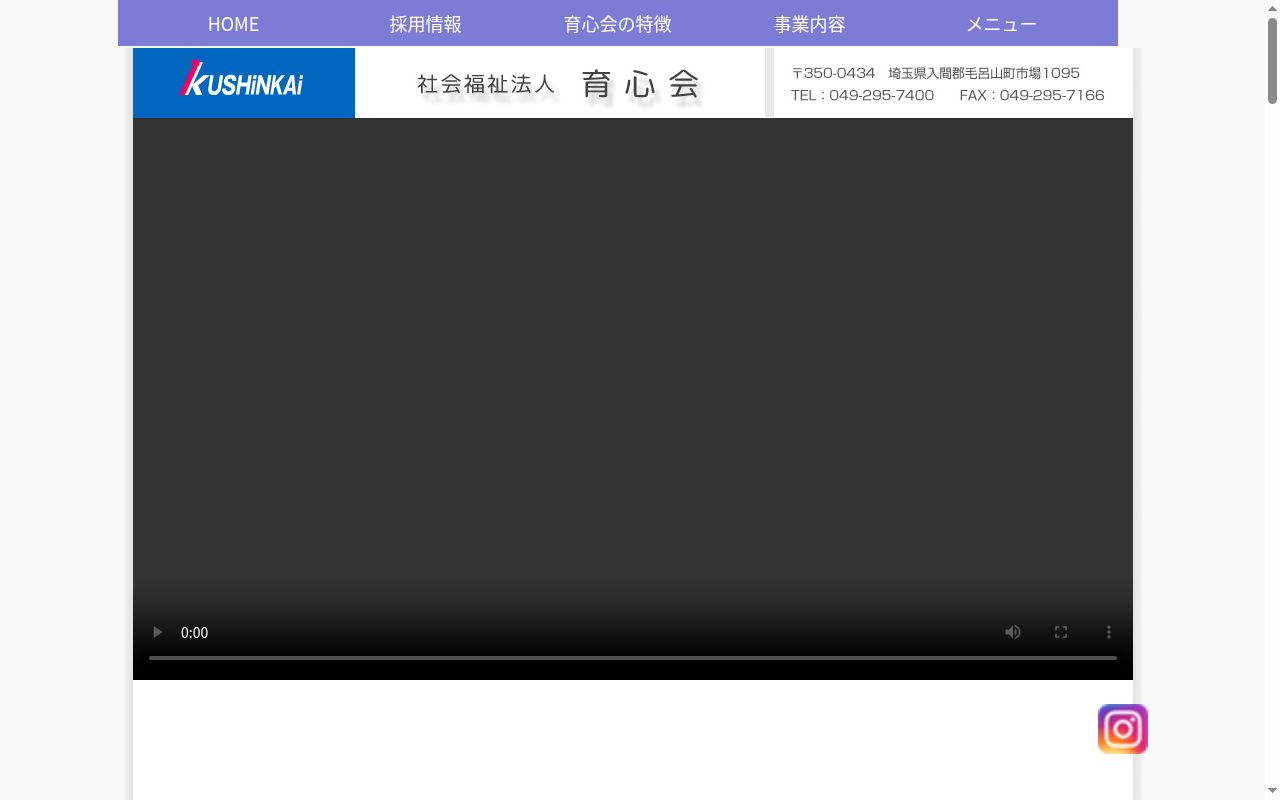
Task: Open the メニュー navigation item
Action: [x=1002, y=24]
